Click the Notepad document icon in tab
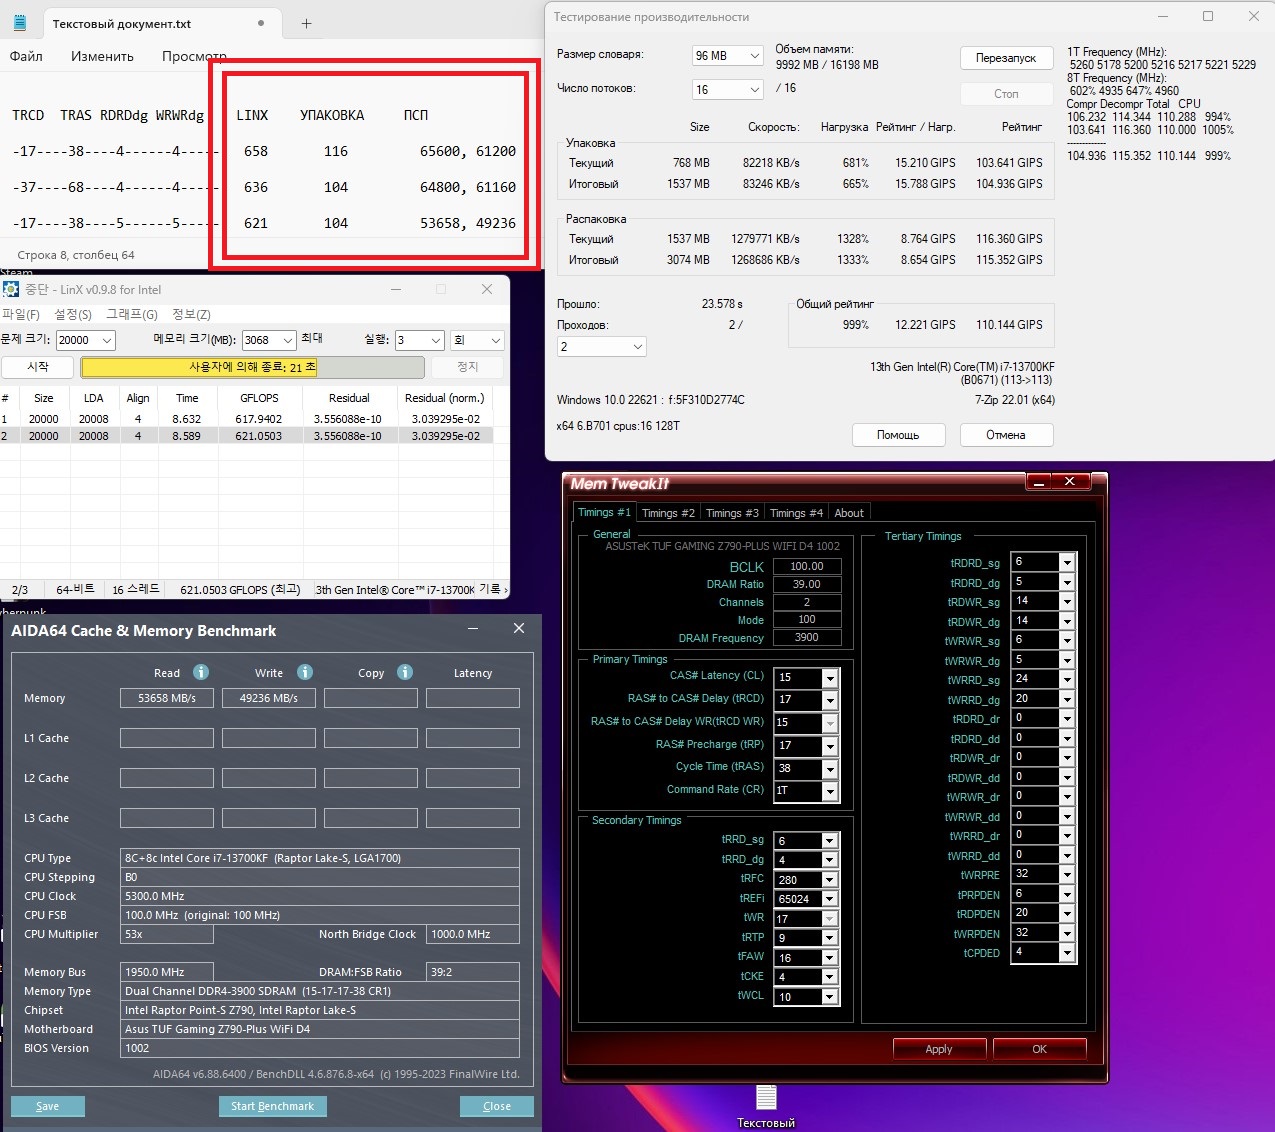Viewport: 1275px width, 1132px height. (x=20, y=23)
